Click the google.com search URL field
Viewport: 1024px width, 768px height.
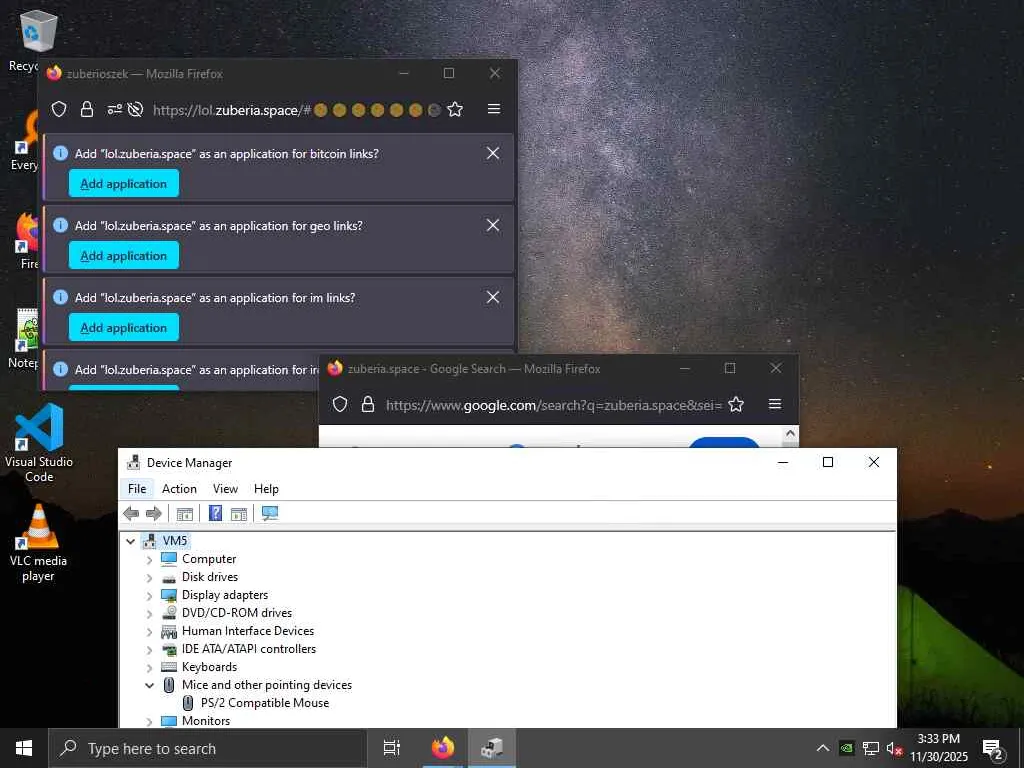[x=554, y=405]
